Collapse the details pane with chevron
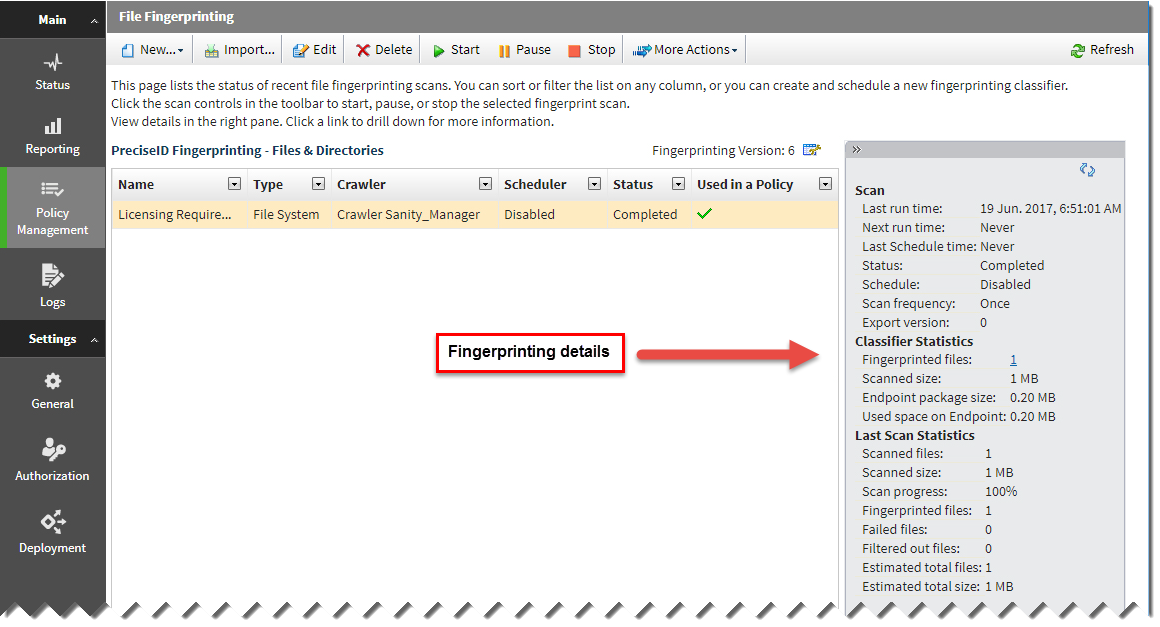Screen dimensions: 1160x627 click(x=856, y=149)
